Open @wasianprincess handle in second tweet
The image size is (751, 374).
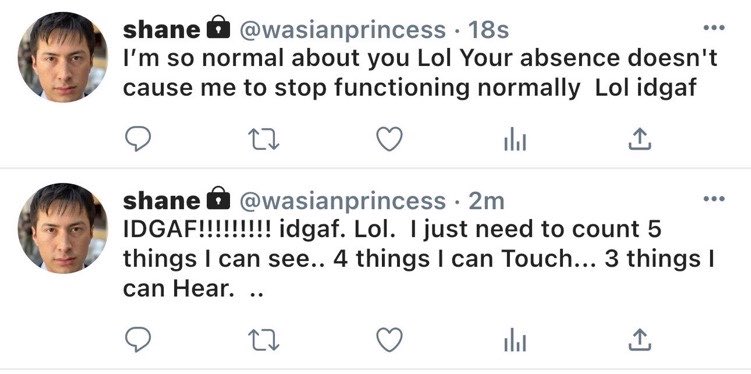[342, 202]
